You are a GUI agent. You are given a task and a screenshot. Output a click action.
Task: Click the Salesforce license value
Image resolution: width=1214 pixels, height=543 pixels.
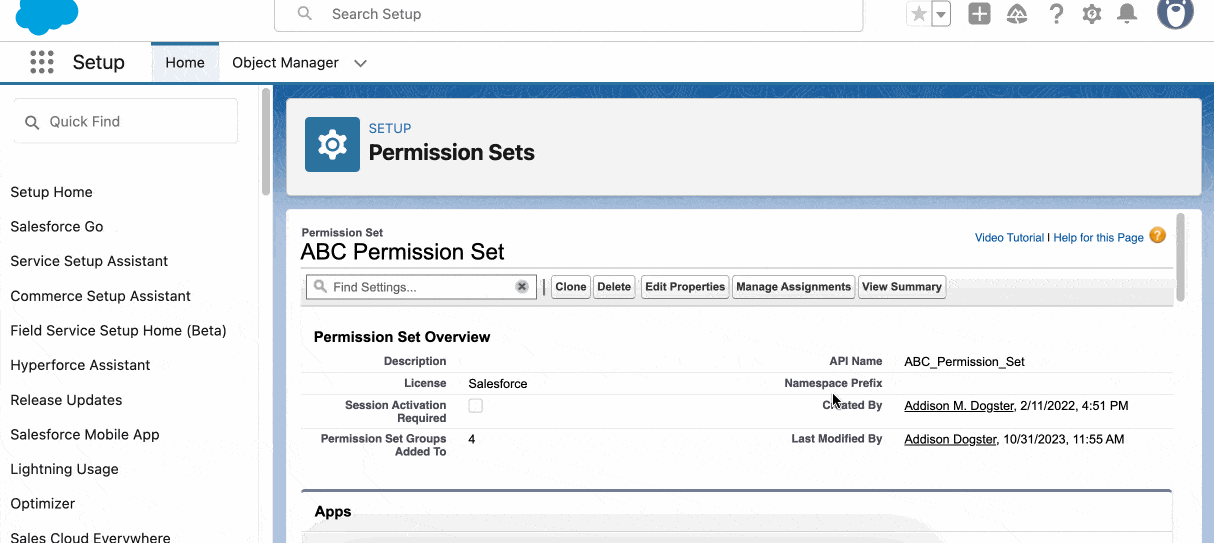coord(498,384)
